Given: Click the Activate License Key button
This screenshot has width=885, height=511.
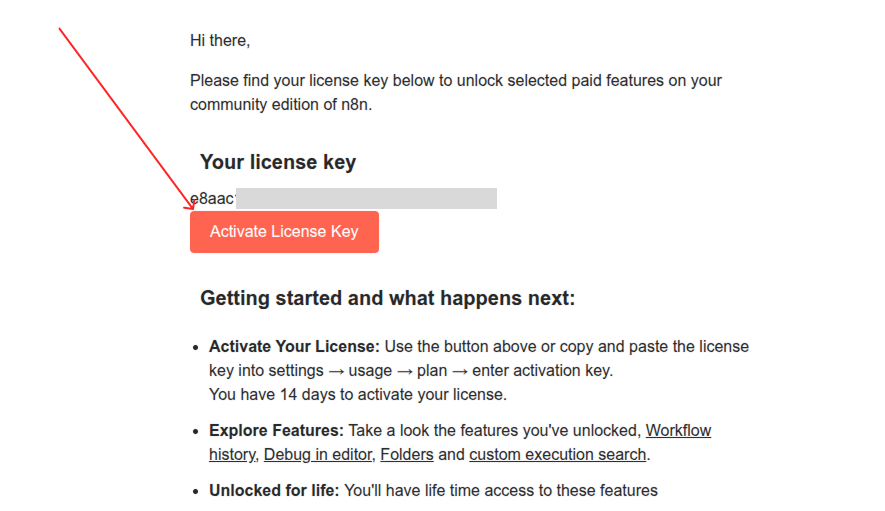Looking at the screenshot, I should point(284,232).
